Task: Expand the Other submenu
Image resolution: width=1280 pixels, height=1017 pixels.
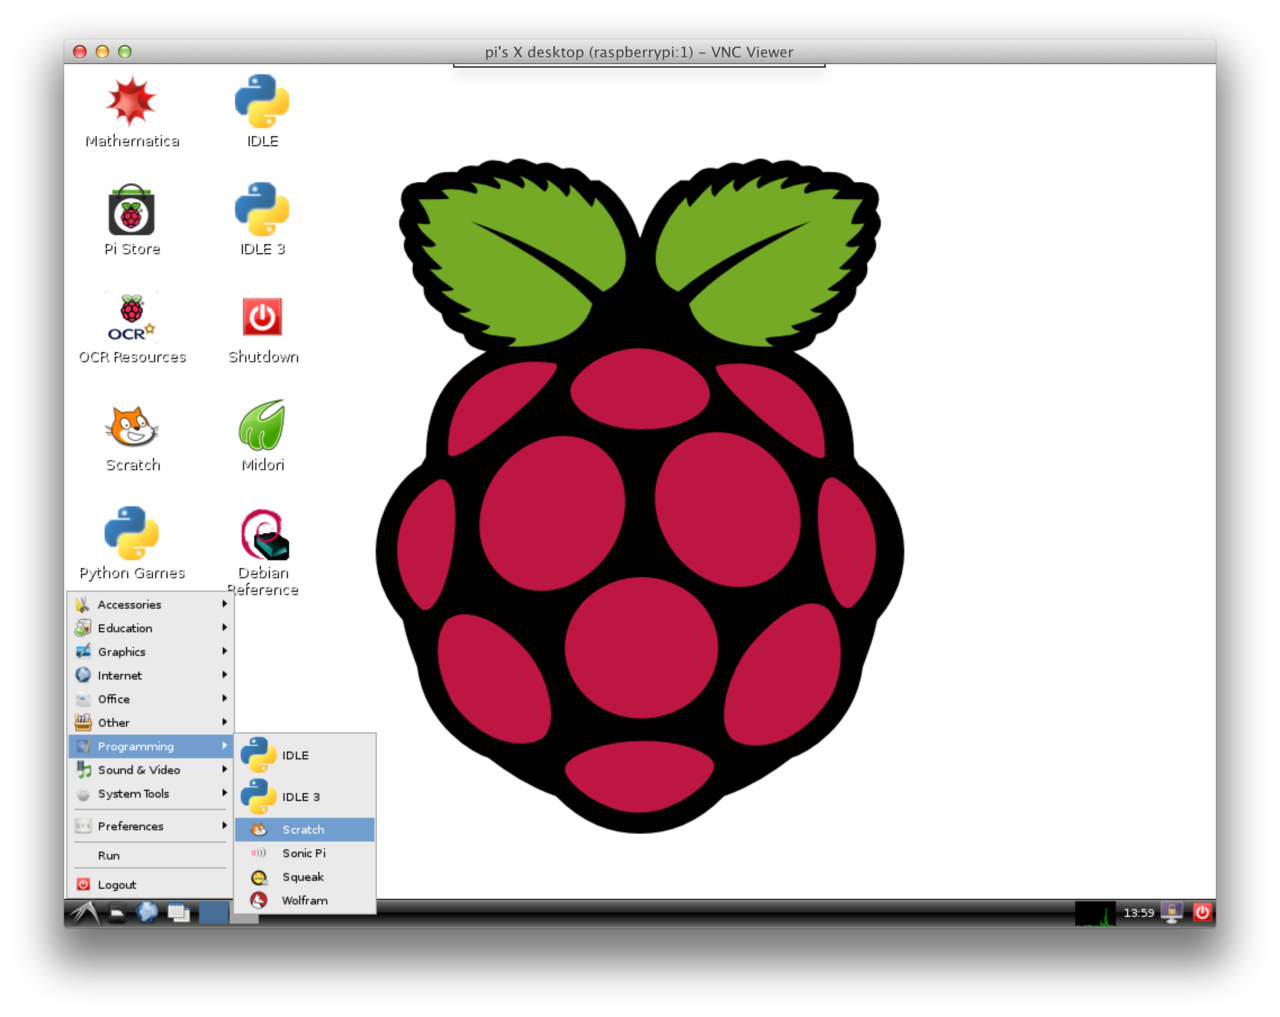Action: (x=151, y=723)
